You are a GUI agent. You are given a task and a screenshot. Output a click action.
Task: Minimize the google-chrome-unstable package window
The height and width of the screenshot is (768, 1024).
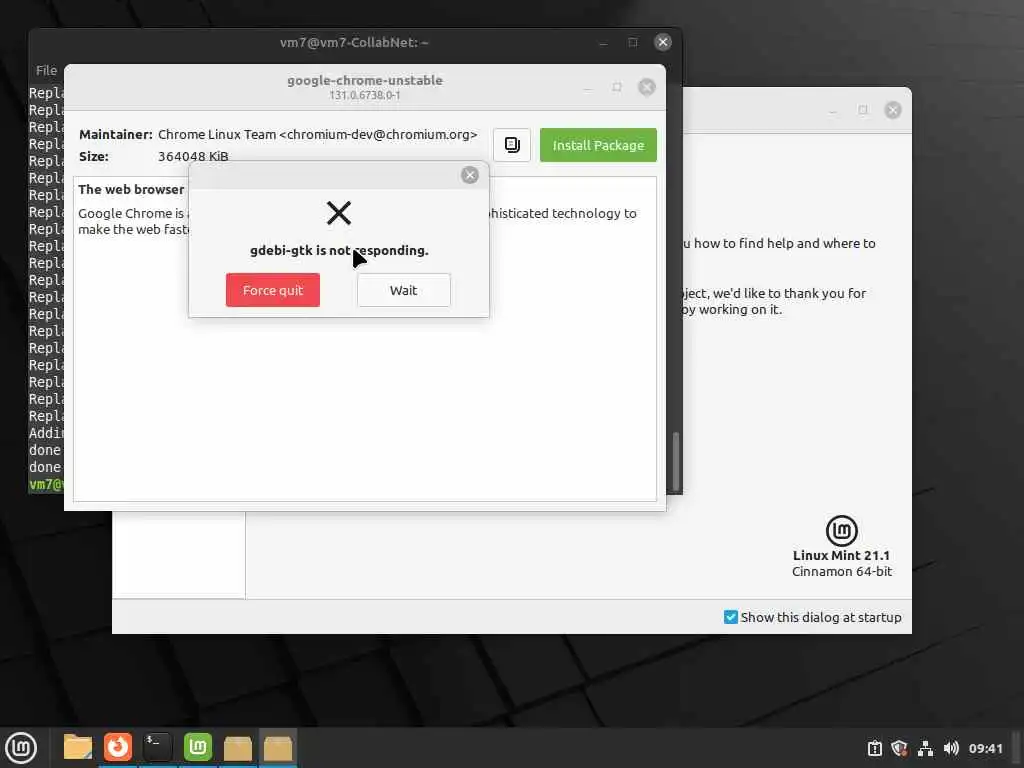pyautogui.click(x=588, y=88)
